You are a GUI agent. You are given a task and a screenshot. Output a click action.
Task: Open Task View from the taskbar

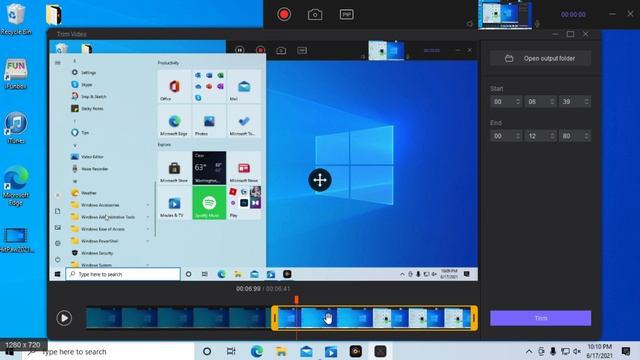point(231,351)
